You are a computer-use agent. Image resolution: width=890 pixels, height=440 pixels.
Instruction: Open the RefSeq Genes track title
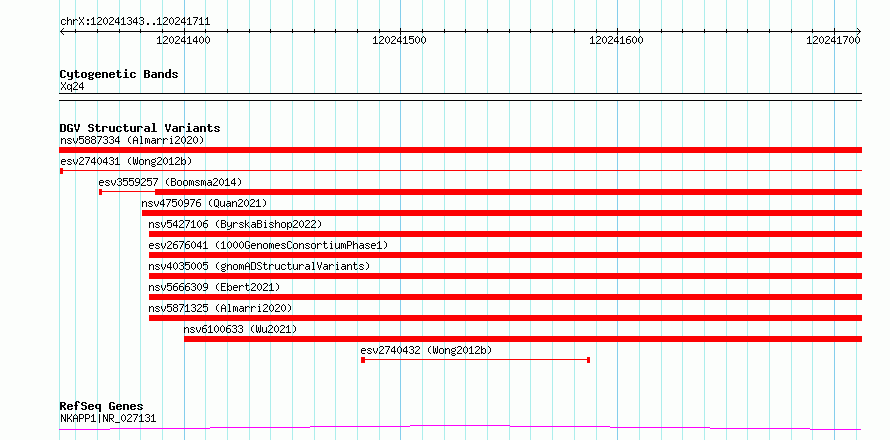101,406
